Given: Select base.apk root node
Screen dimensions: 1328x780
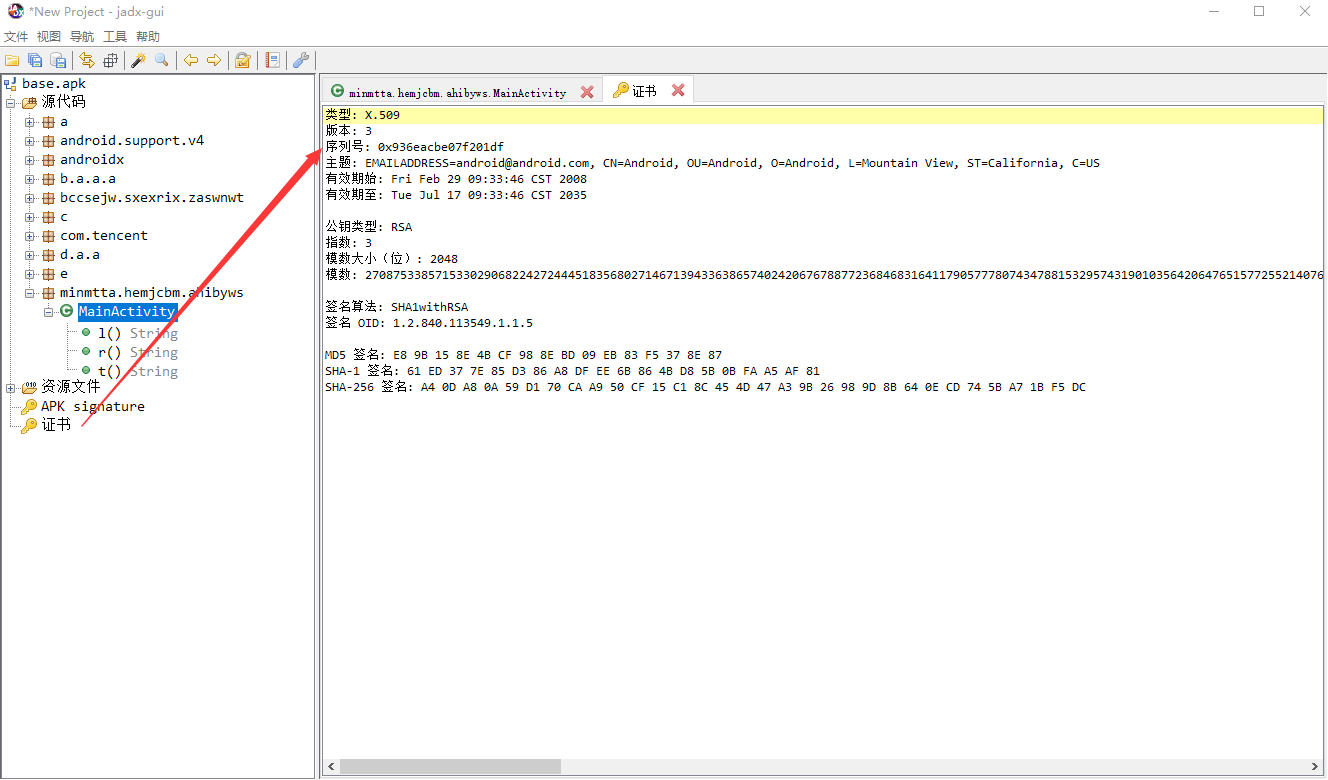Looking at the screenshot, I should click(54, 83).
